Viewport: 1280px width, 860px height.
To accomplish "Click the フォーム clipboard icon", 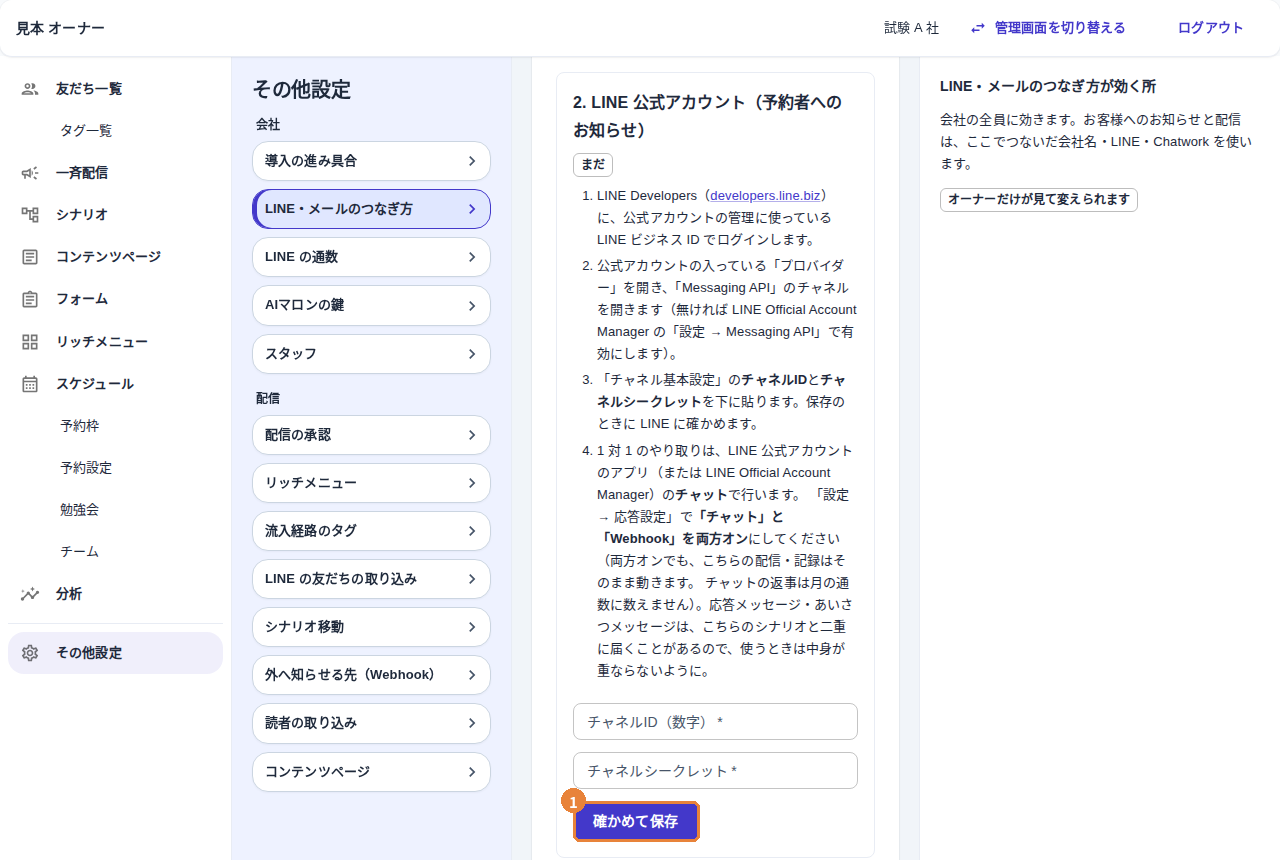I will [30, 299].
